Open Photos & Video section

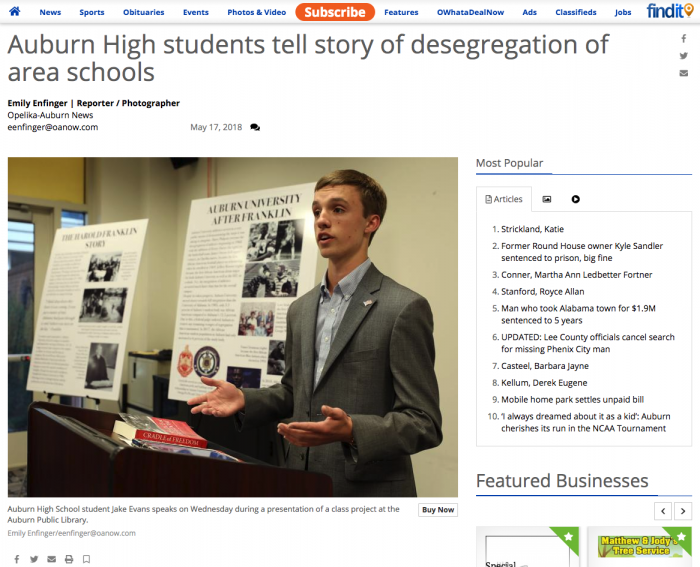point(256,12)
